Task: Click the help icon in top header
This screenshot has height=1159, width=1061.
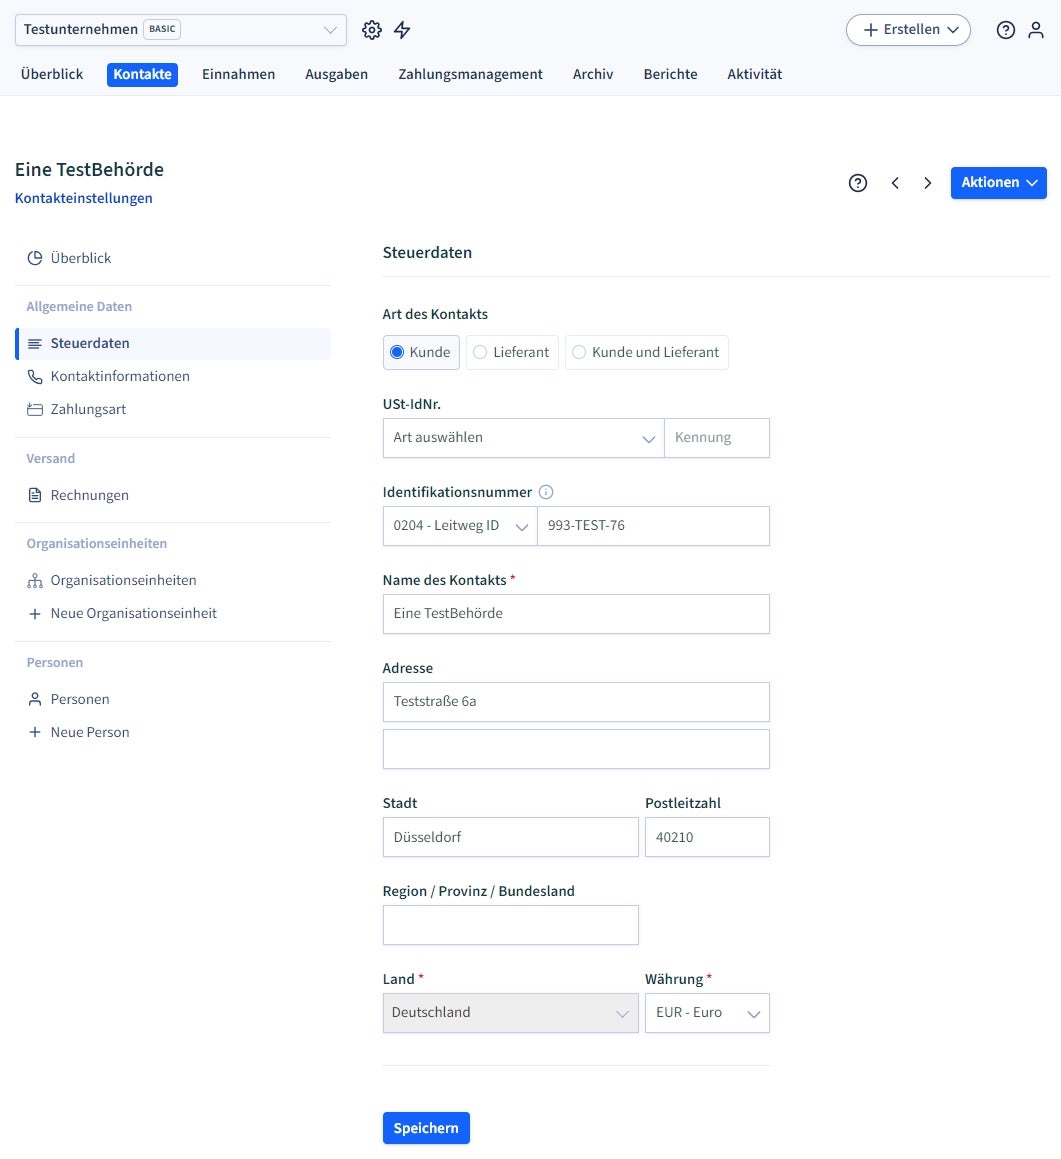Action: coord(1006,30)
